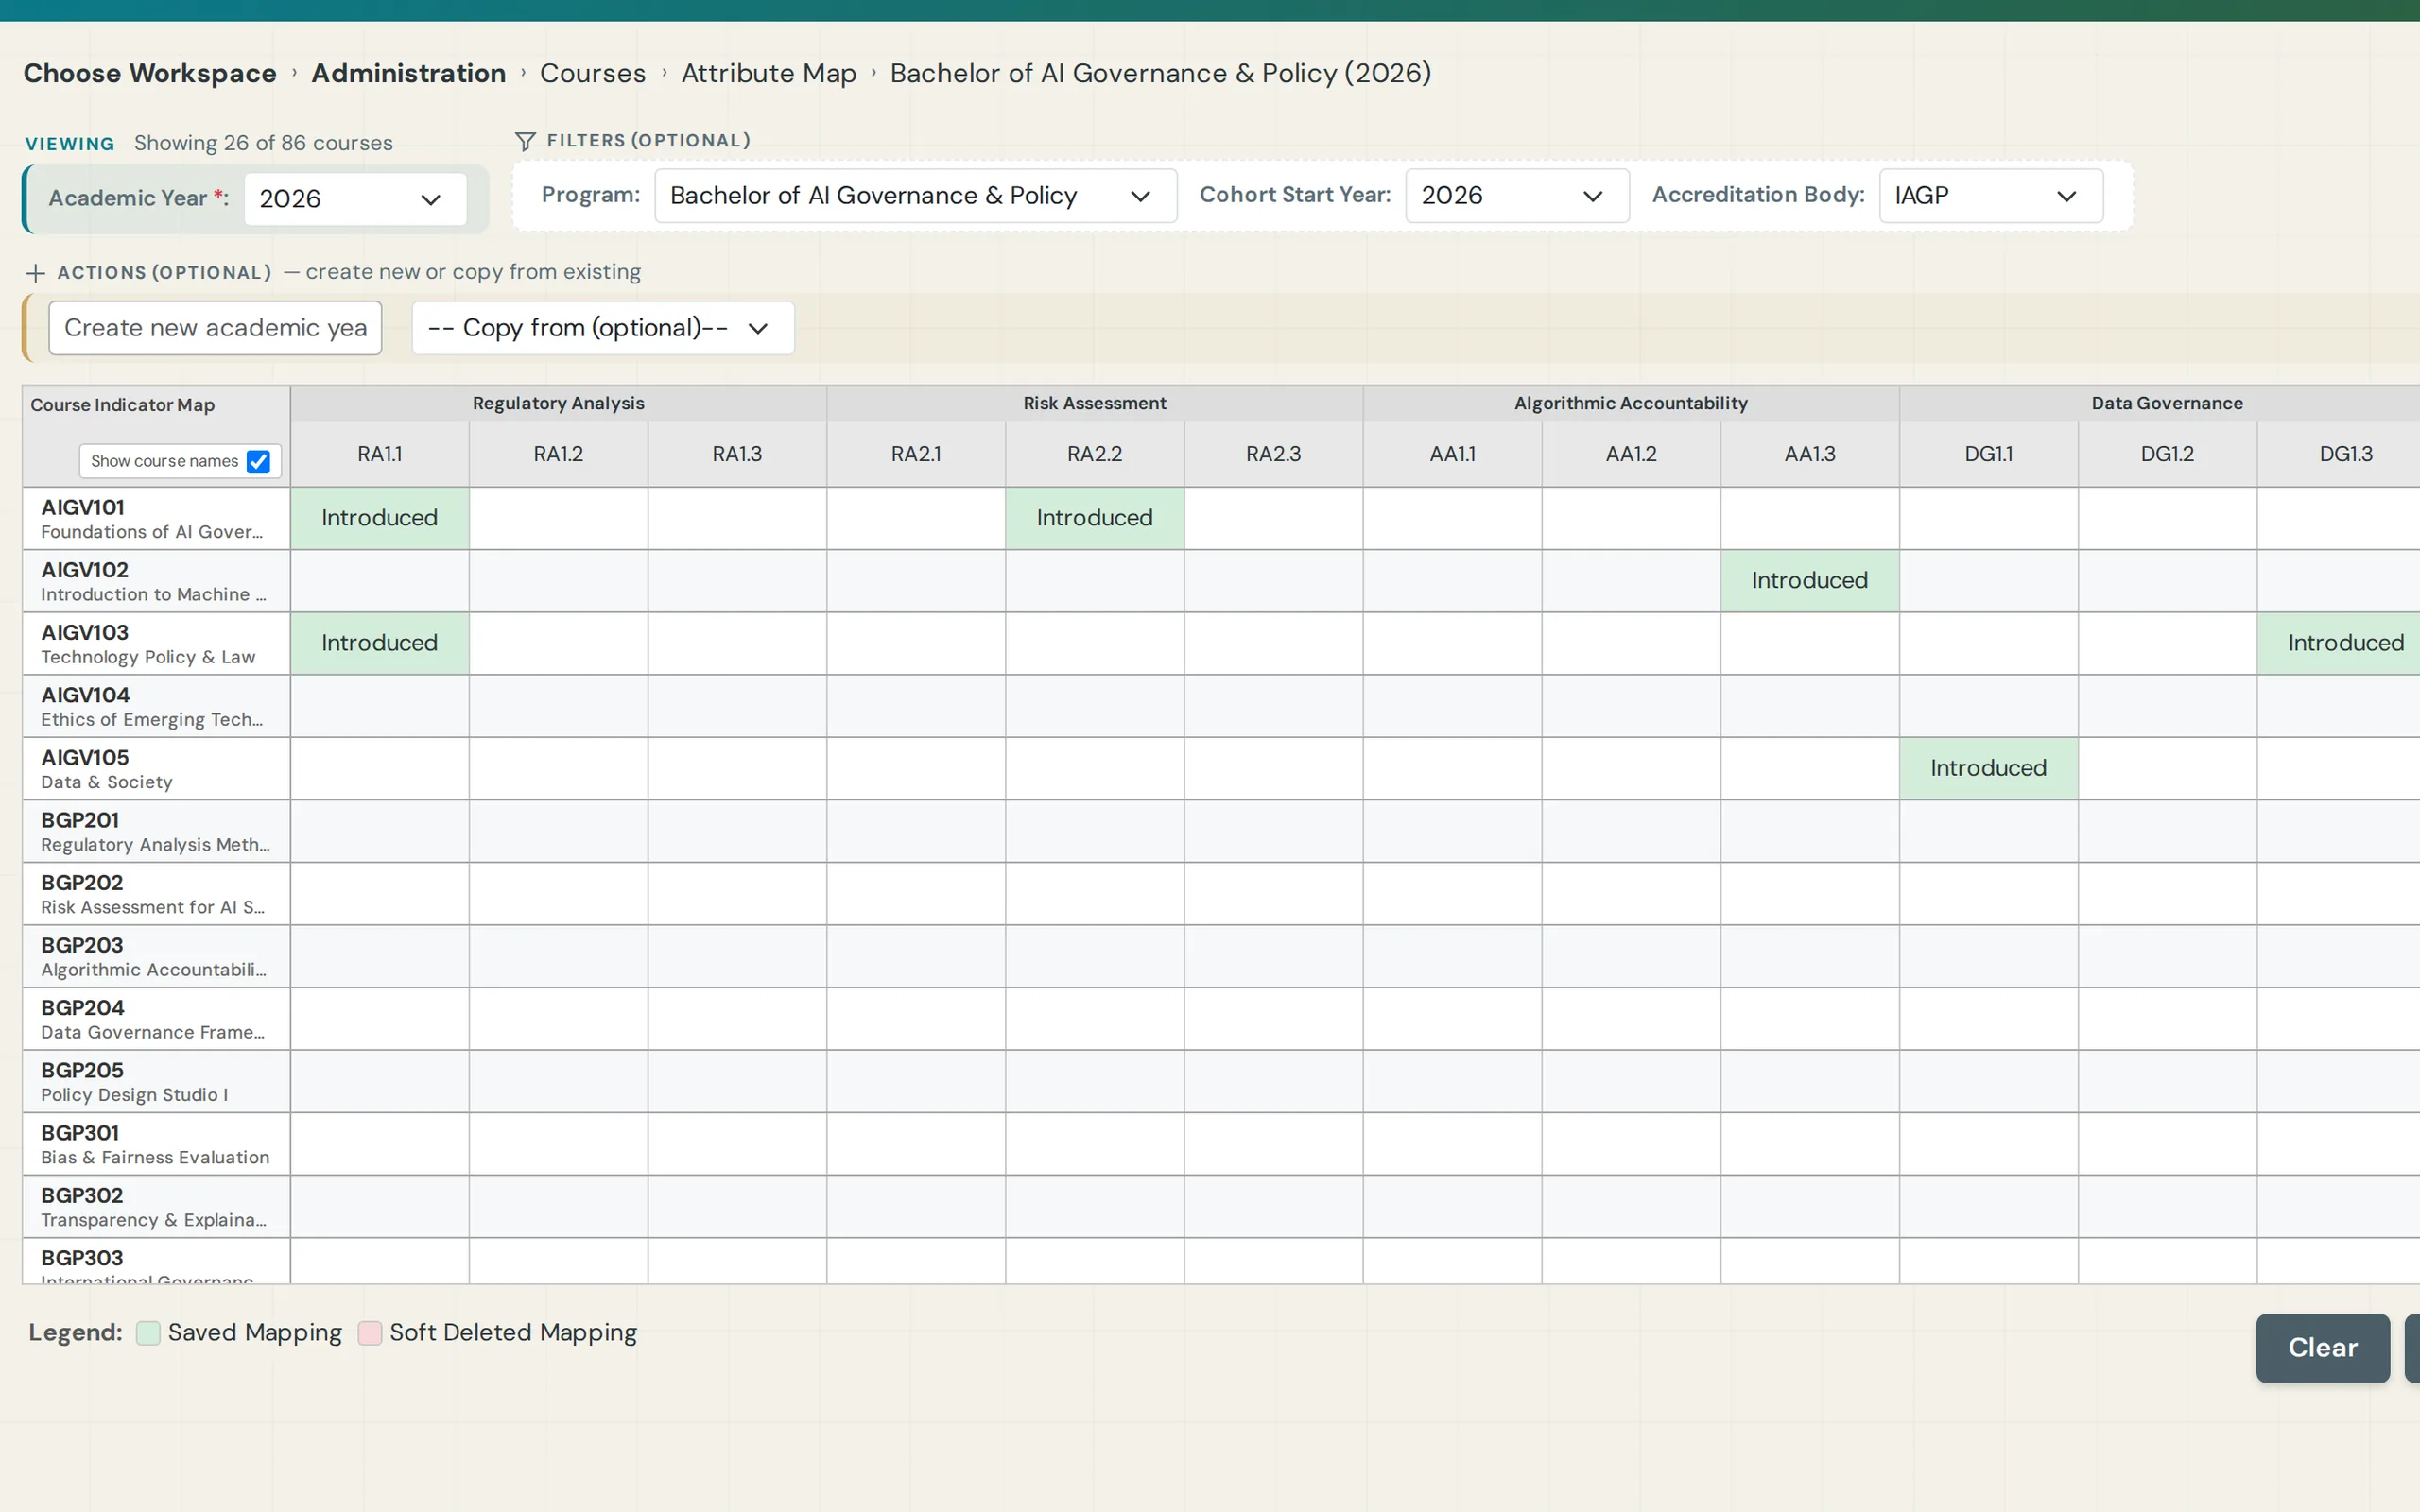
Task: Select BGP205 Policy Design Studio I
Action: pyautogui.click(x=156, y=1082)
